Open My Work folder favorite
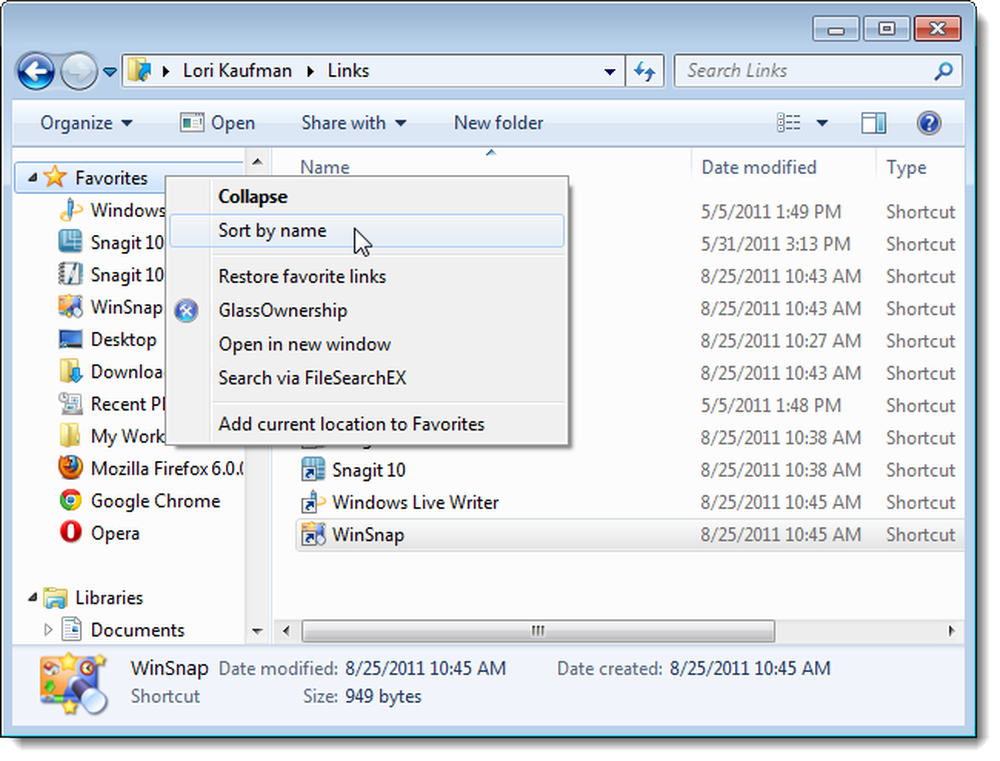1000x761 pixels. click(128, 436)
